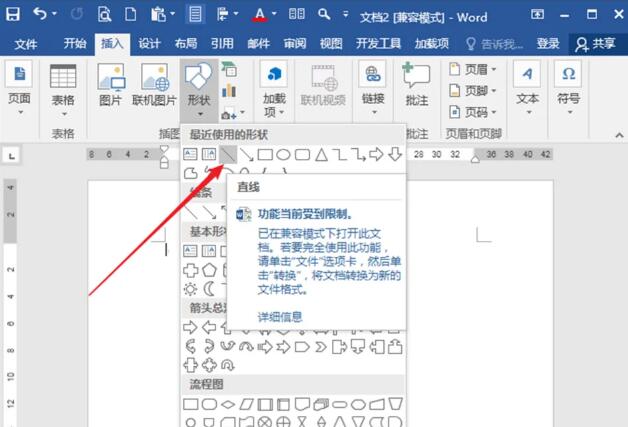Viewport: 628px width, 427px height.
Task: Click the 图片 (Pictures) button
Action: 111,85
